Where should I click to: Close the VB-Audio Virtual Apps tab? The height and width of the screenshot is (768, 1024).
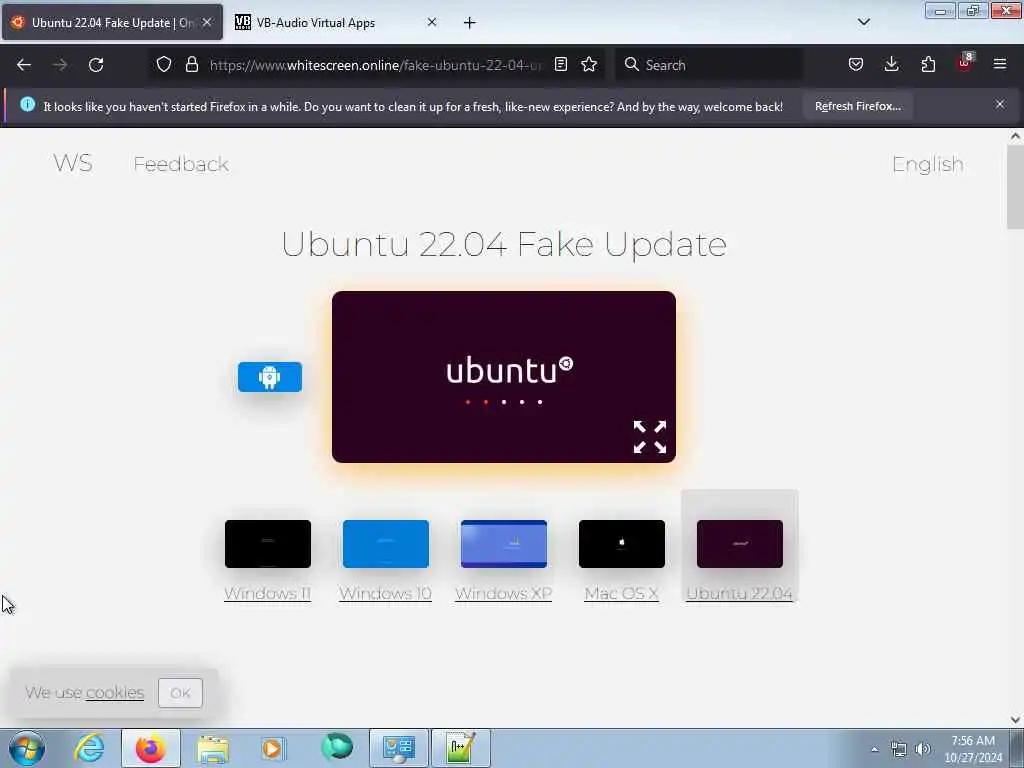pos(432,22)
